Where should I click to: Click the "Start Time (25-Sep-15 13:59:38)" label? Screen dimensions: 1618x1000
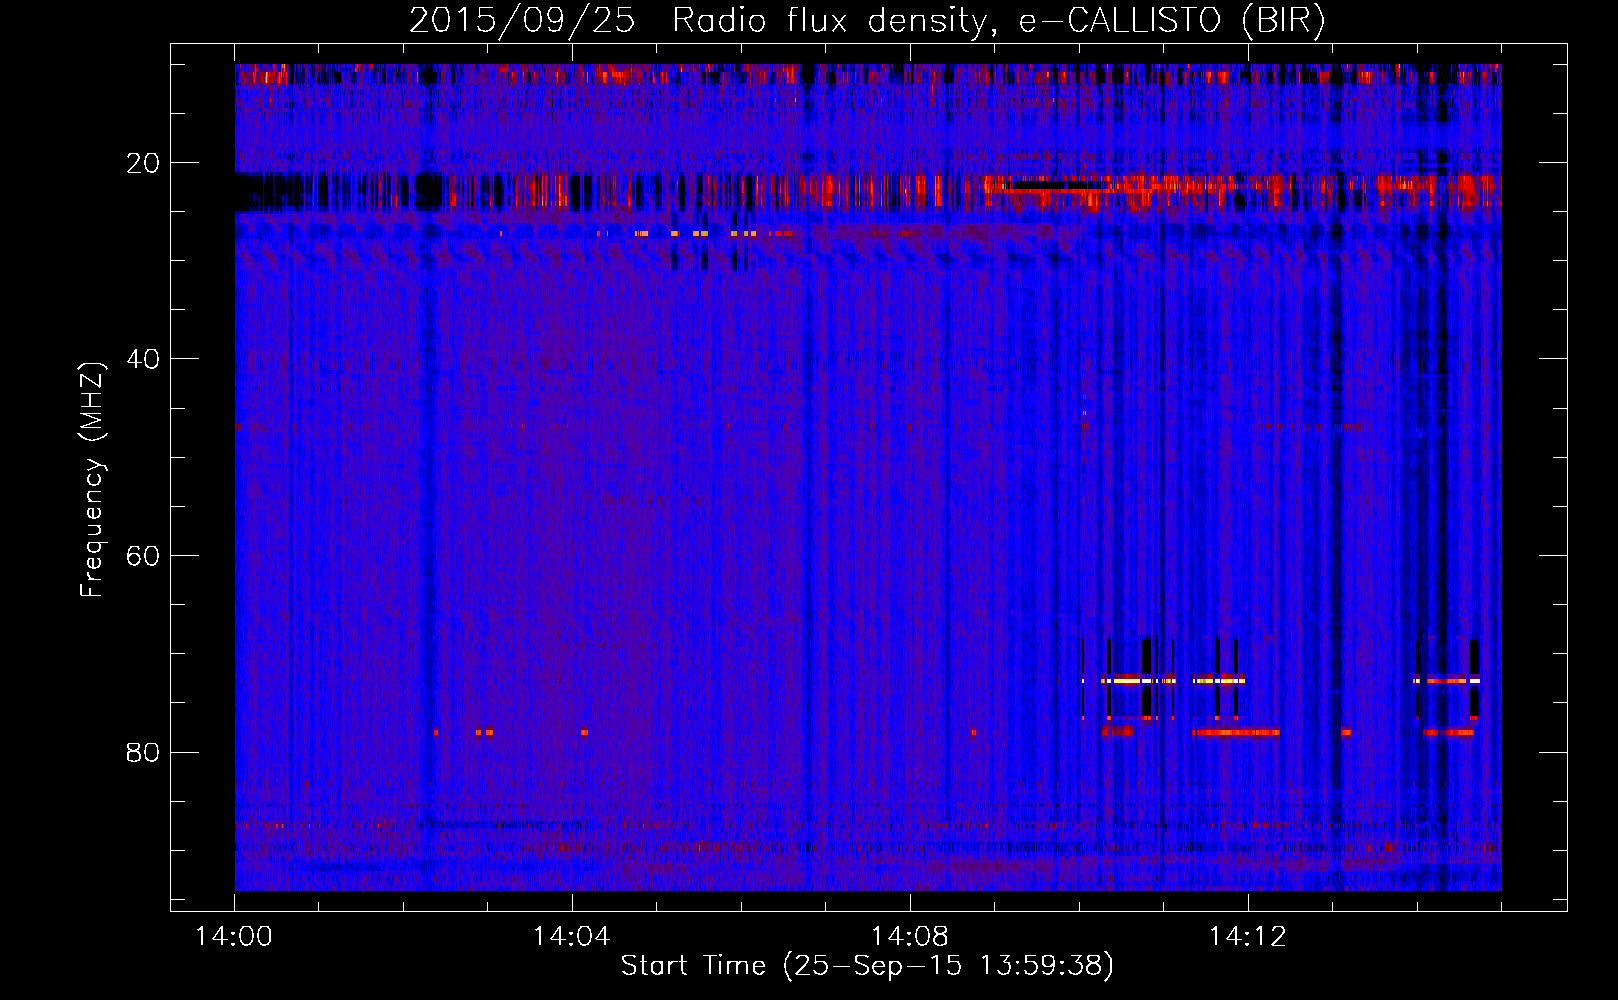tap(867, 966)
